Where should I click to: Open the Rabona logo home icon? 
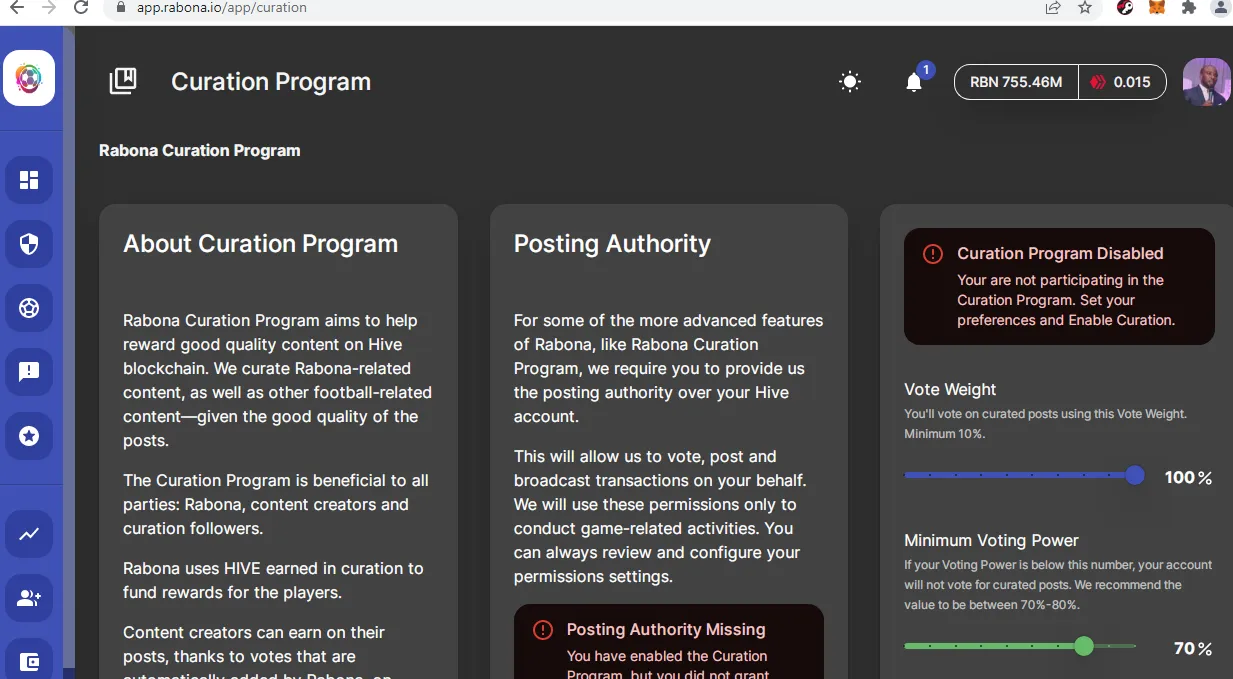(29, 78)
